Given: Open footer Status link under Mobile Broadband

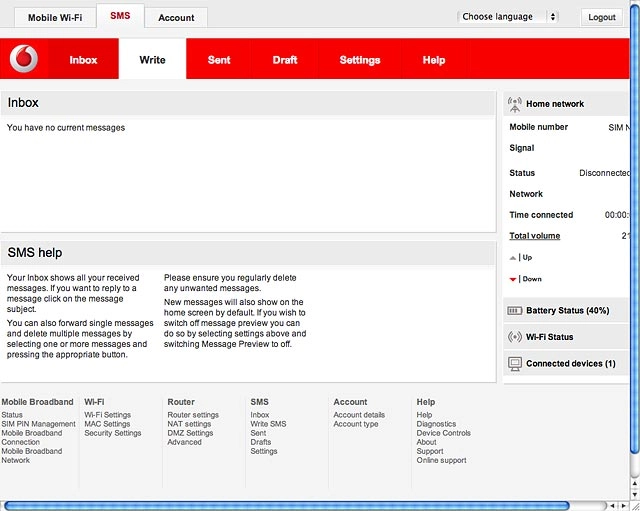Looking at the screenshot, I should (12, 415).
